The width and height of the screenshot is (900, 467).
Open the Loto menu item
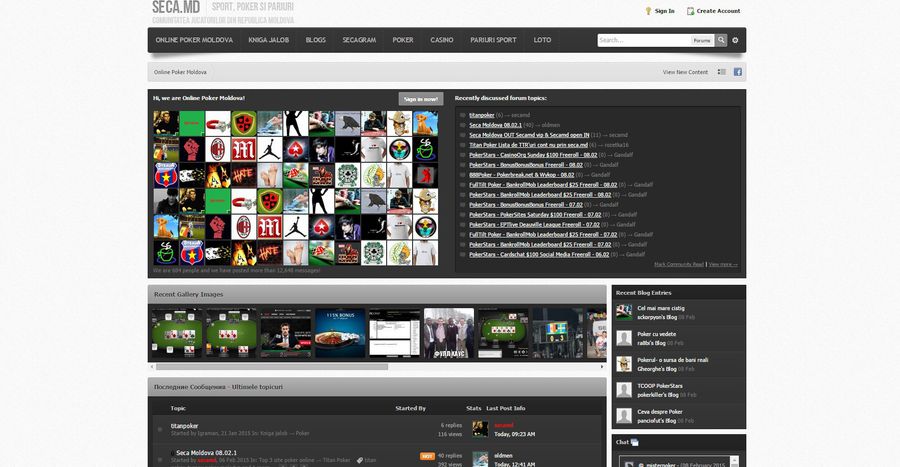point(542,40)
